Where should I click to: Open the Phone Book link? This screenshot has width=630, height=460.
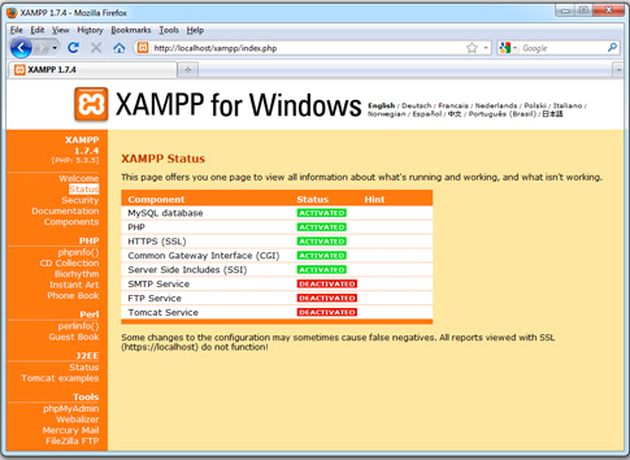click(x=73, y=296)
